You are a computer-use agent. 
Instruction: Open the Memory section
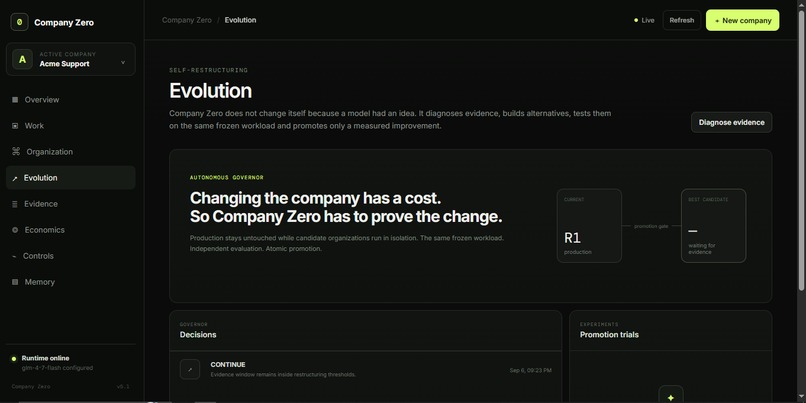[x=71, y=282]
